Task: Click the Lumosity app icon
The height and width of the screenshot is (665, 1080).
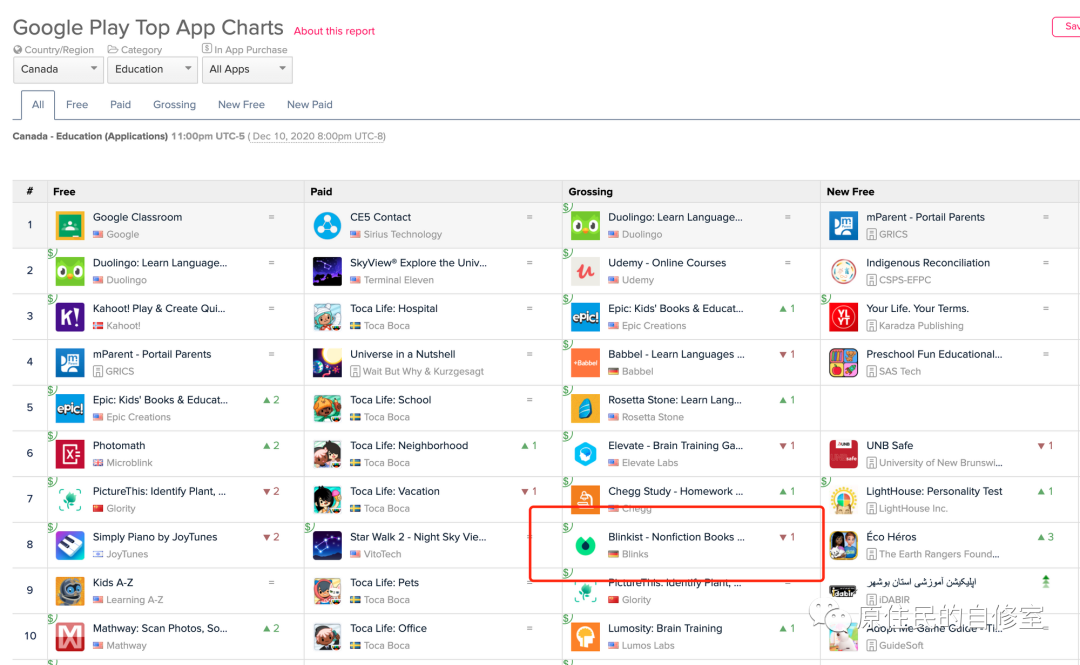Action: pyautogui.click(x=585, y=637)
